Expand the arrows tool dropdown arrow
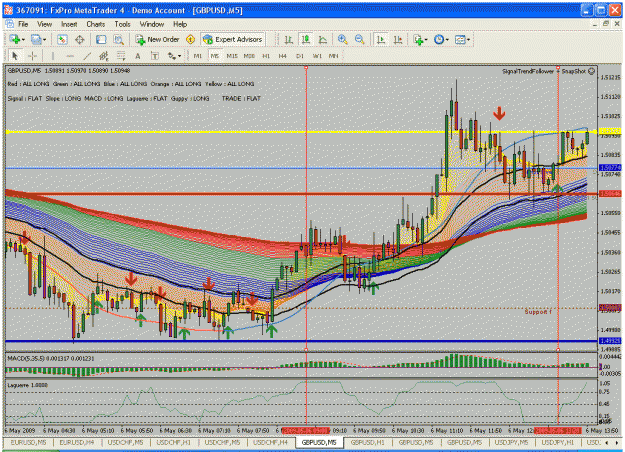The height and width of the screenshot is (452, 625). pyautogui.click(x=179, y=56)
